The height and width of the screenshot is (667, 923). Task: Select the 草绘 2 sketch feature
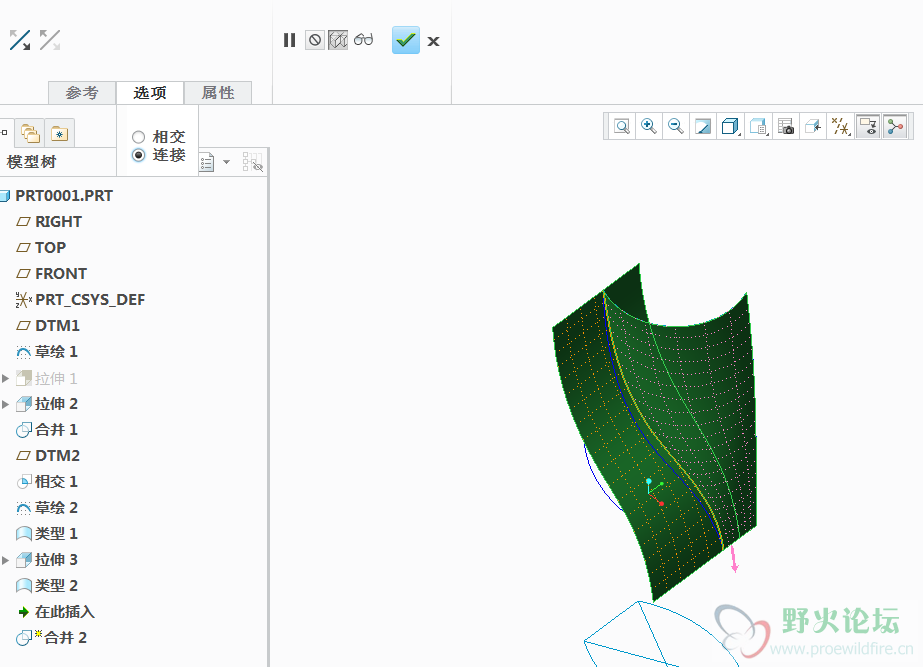[x=56, y=507]
